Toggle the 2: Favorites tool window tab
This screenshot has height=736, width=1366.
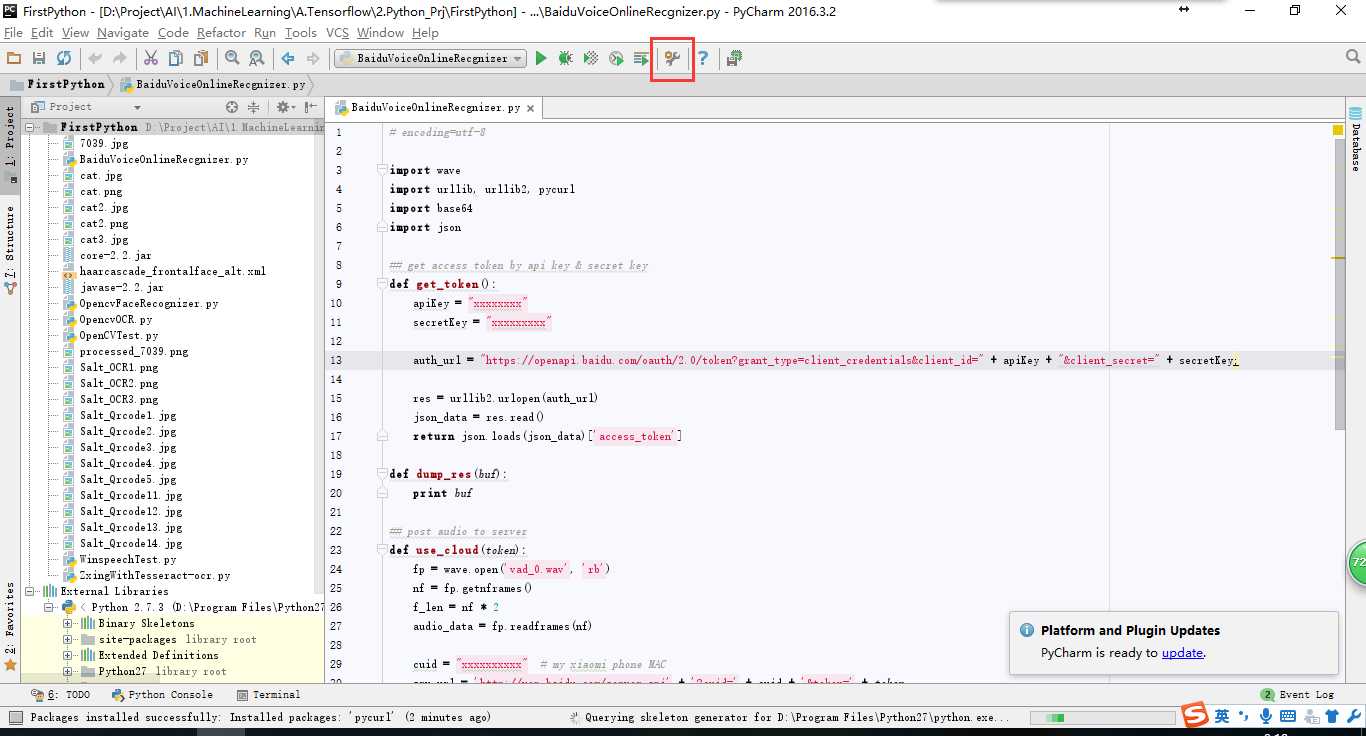point(10,626)
